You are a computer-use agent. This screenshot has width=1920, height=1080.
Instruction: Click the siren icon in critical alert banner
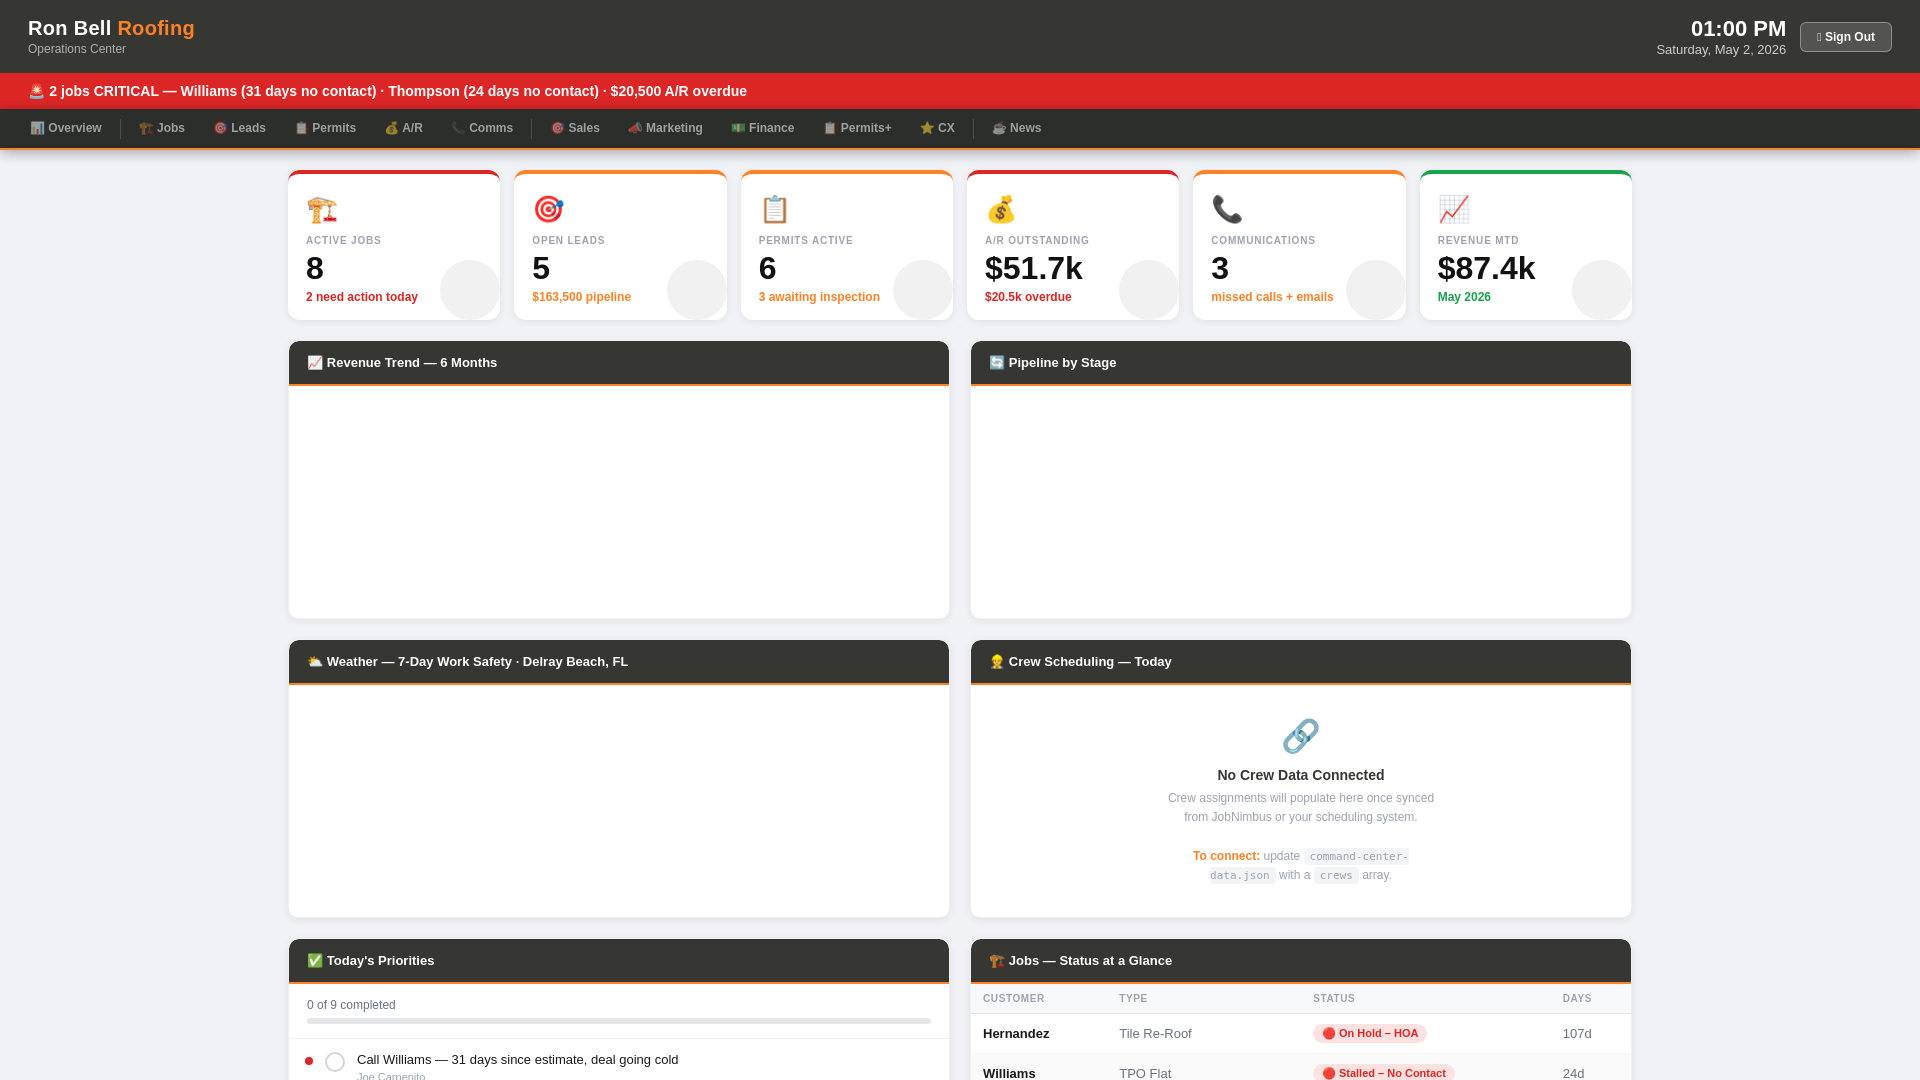tap(37, 91)
